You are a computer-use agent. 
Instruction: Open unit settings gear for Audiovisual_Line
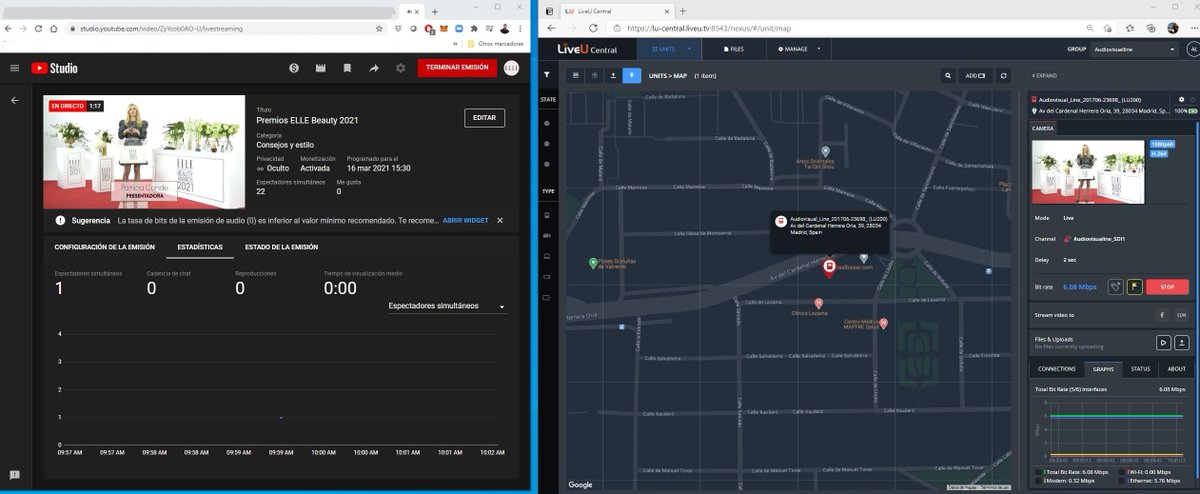(1181, 100)
